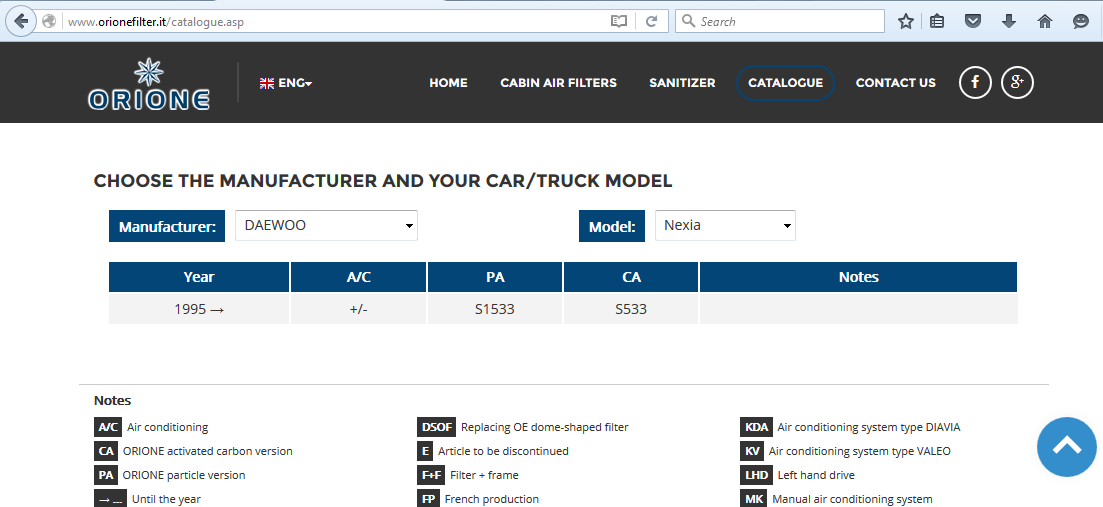Viewport: 1103px width, 507px height.
Task: Go back with the browser back arrow
Action: coord(20,21)
